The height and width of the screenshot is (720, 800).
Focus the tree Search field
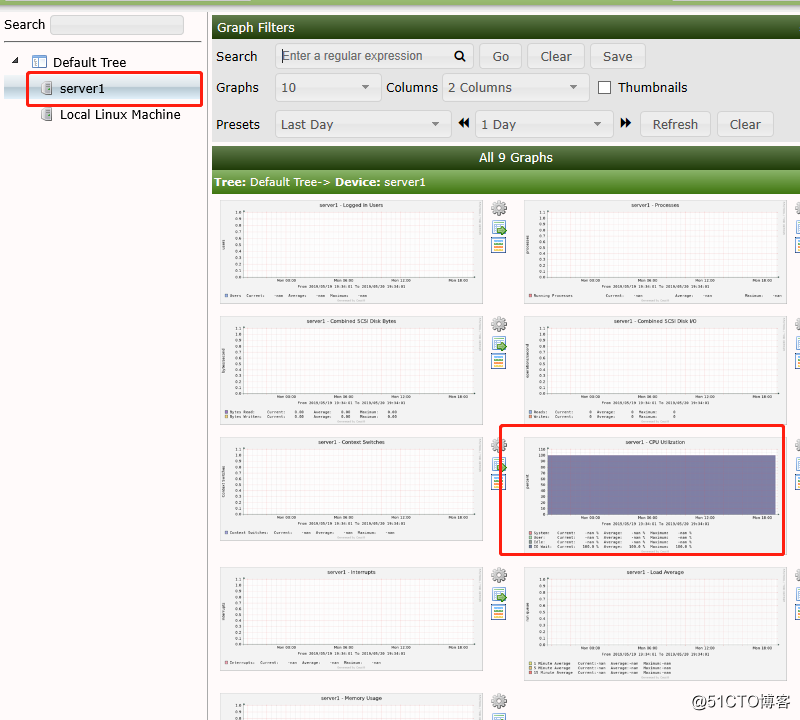tap(117, 24)
